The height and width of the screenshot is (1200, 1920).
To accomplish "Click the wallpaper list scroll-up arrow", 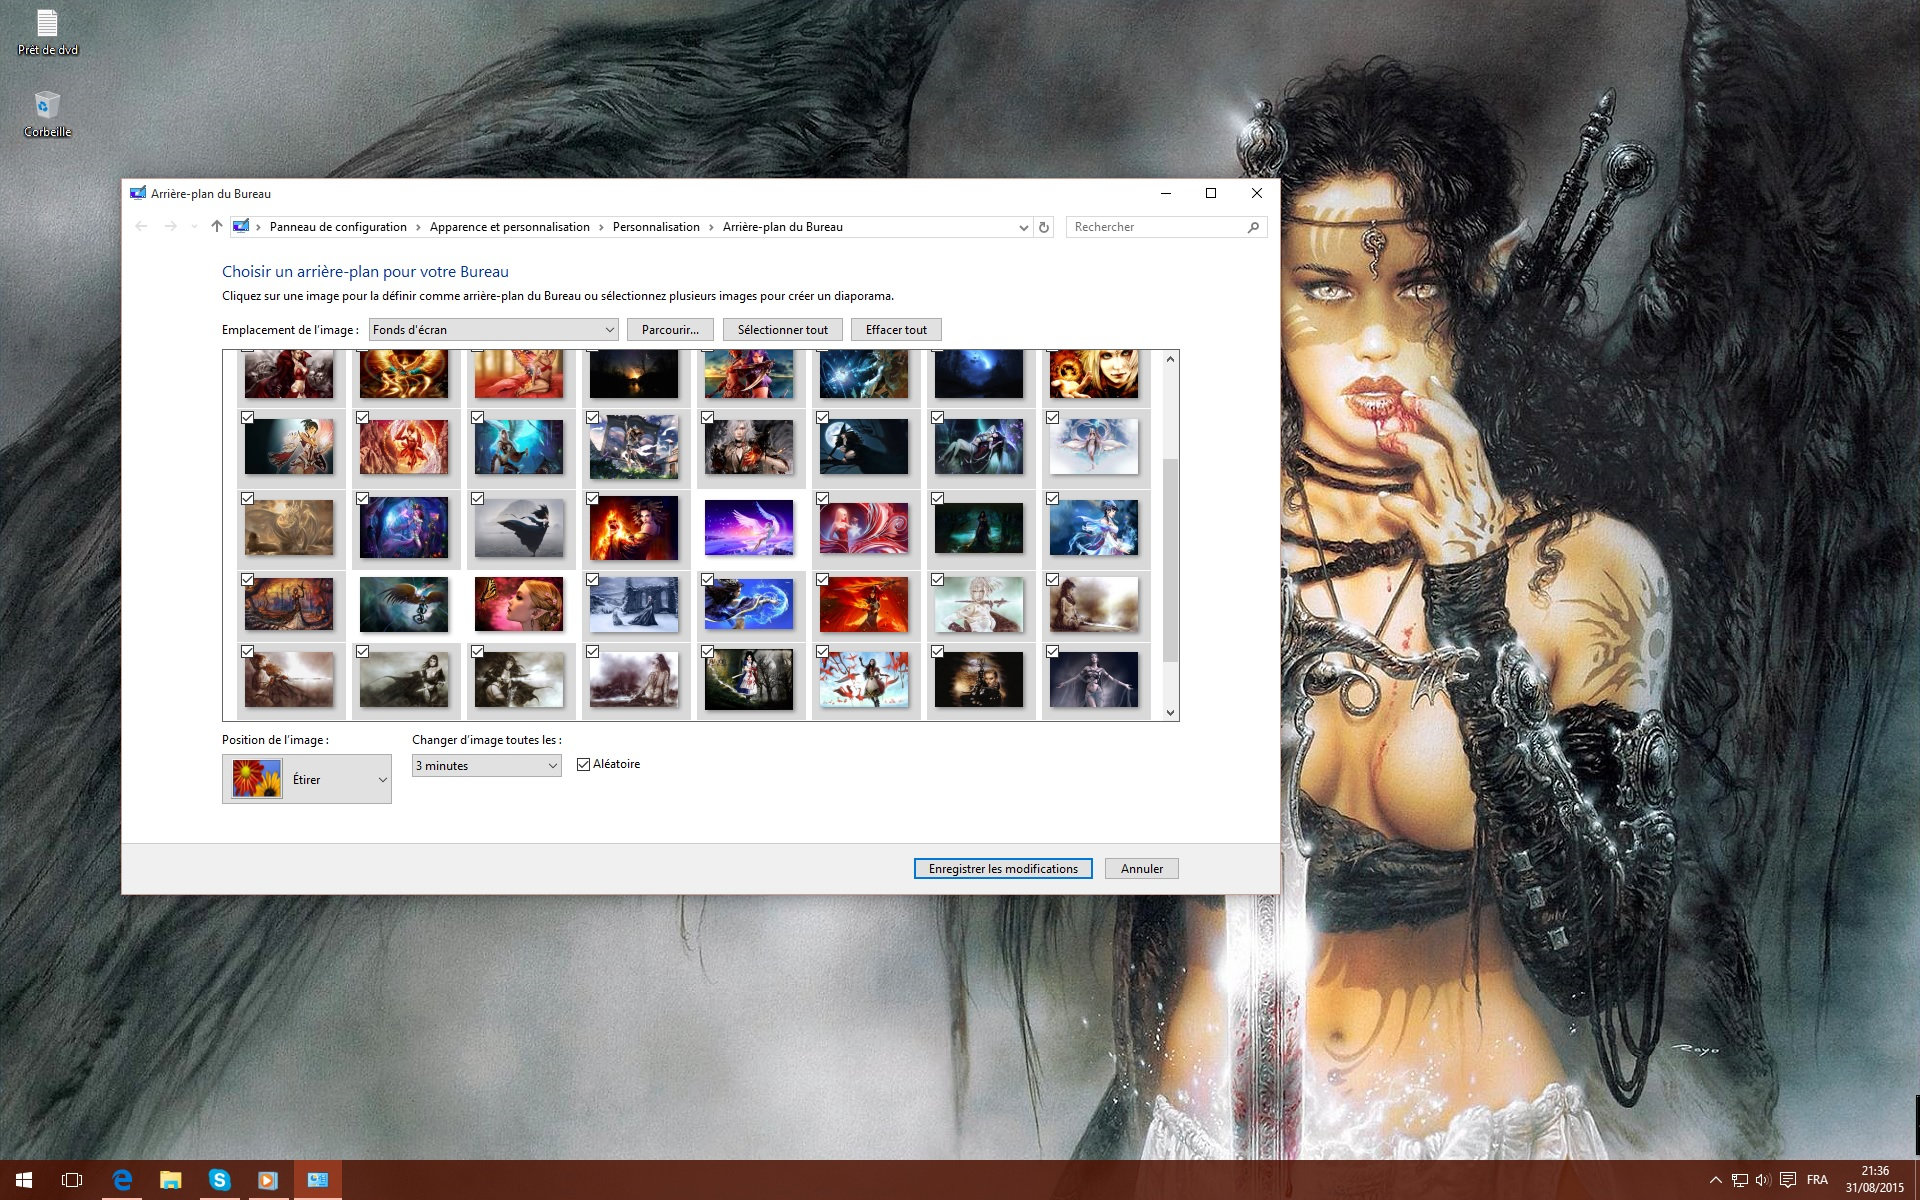I will [1170, 359].
